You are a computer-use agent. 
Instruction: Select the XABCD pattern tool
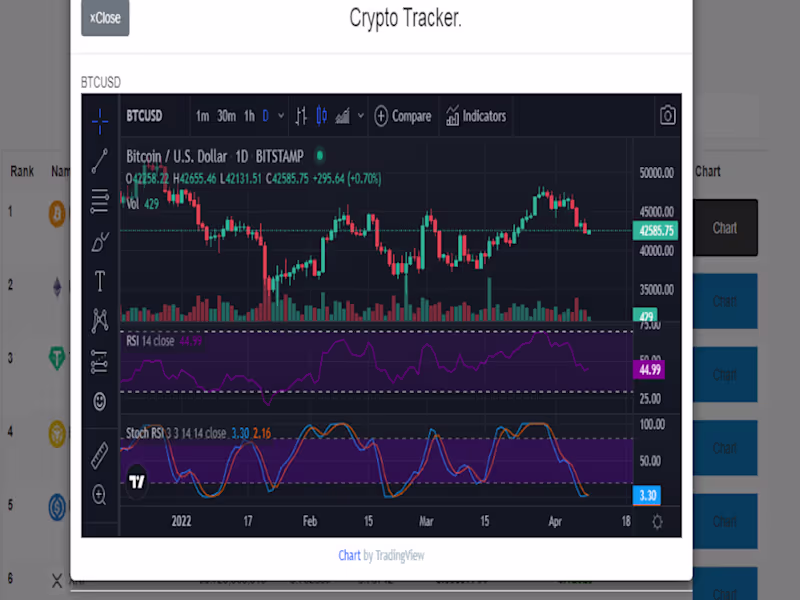99,319
